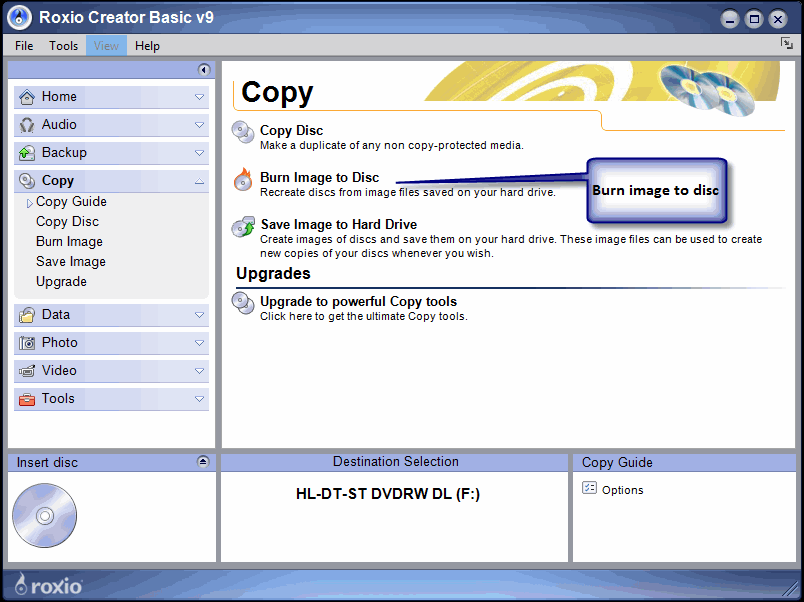This screenshot has width=804, height=602.
Task: Click the Home house icon in sidebar
Action: click(27, 96)
